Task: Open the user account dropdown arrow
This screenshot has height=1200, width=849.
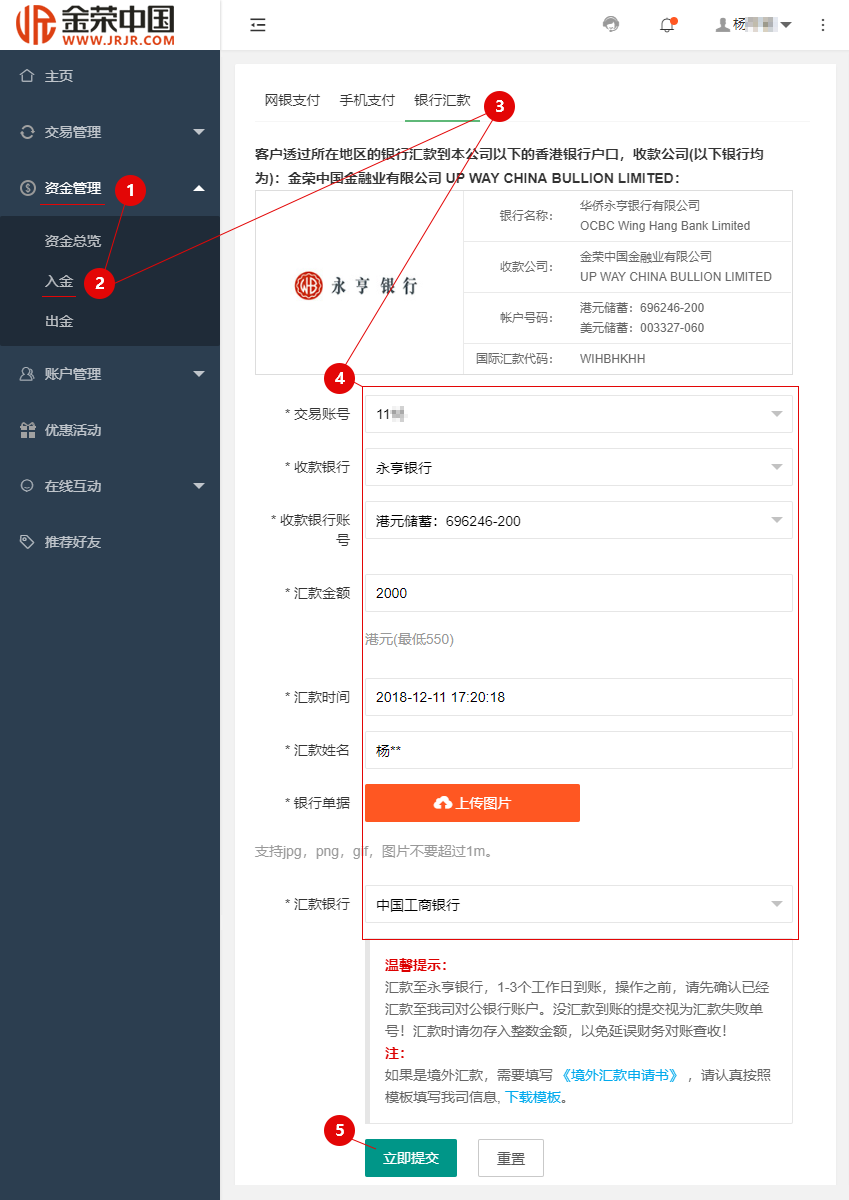Action: click(x=786, y=25)
